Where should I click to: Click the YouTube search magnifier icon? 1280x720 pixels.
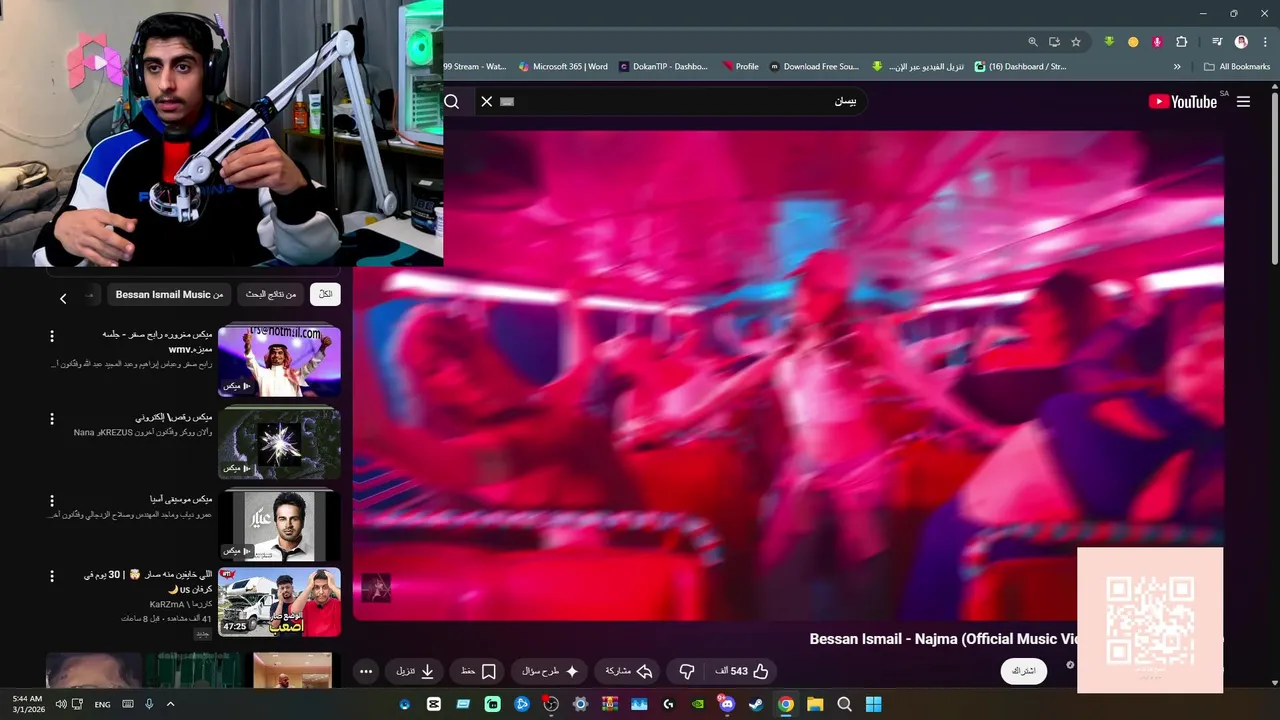coord(452,101)
